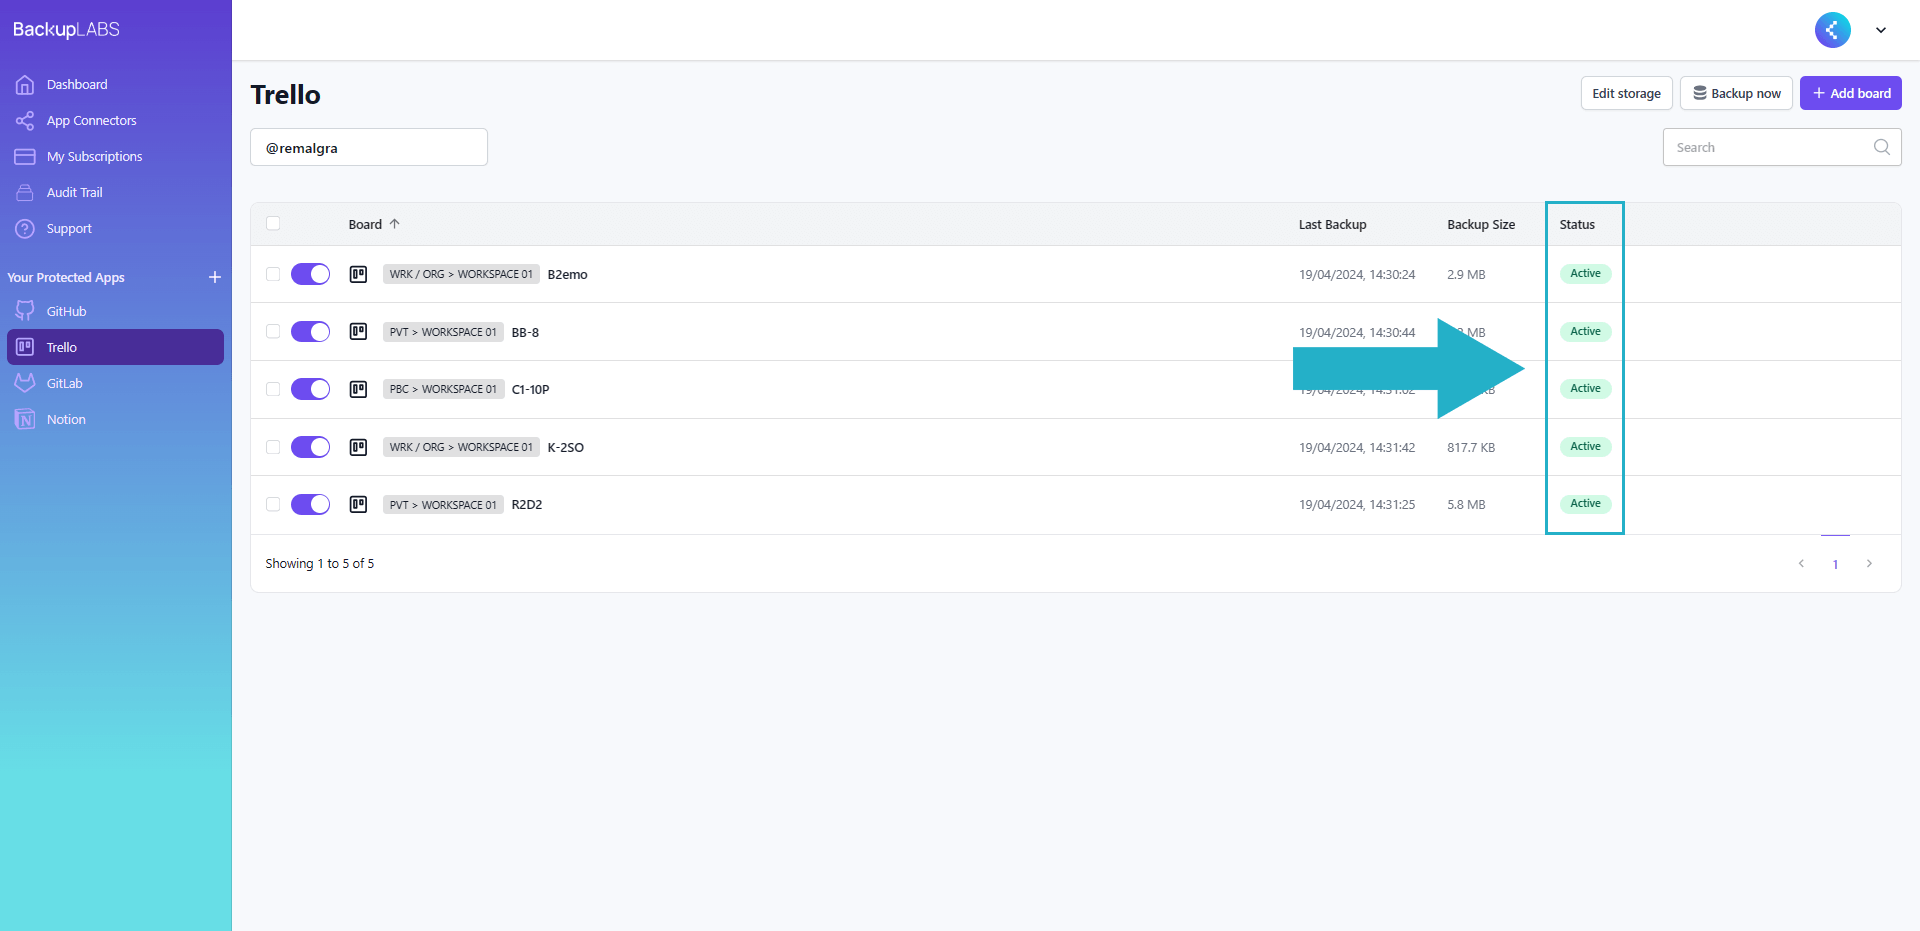Image resolution: width=1920 pixels, height=931 pixels.
Task: Click the Notion icon in sidebar
Action: [x=25, y=419]
